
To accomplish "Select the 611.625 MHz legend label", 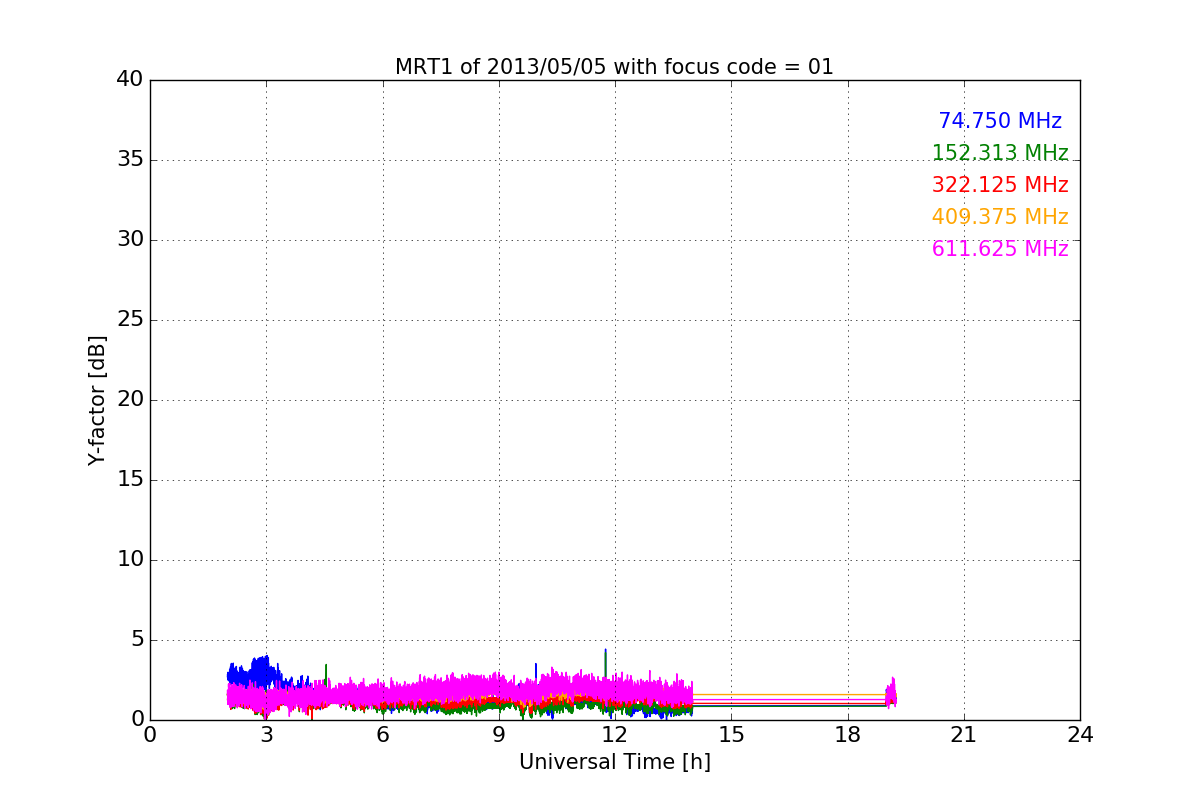I will click(x=1000, y=249).
